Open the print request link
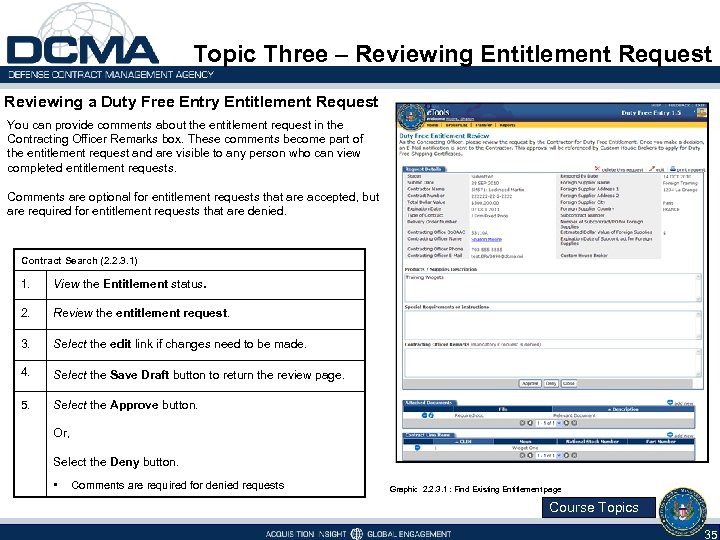 [691, 170]
